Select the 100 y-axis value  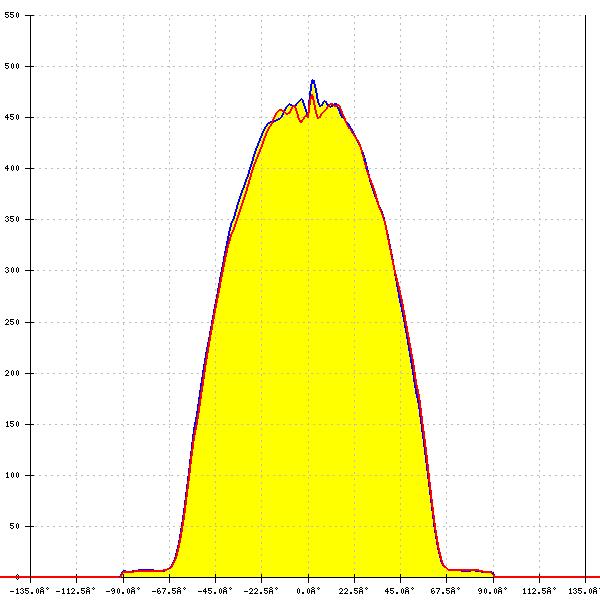[x=12, y=475]
